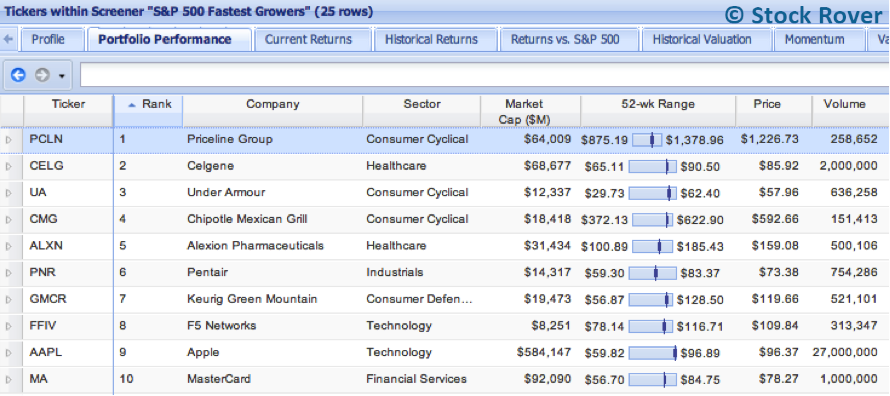Sort by Market Cap ($M) header

(531, 111)
